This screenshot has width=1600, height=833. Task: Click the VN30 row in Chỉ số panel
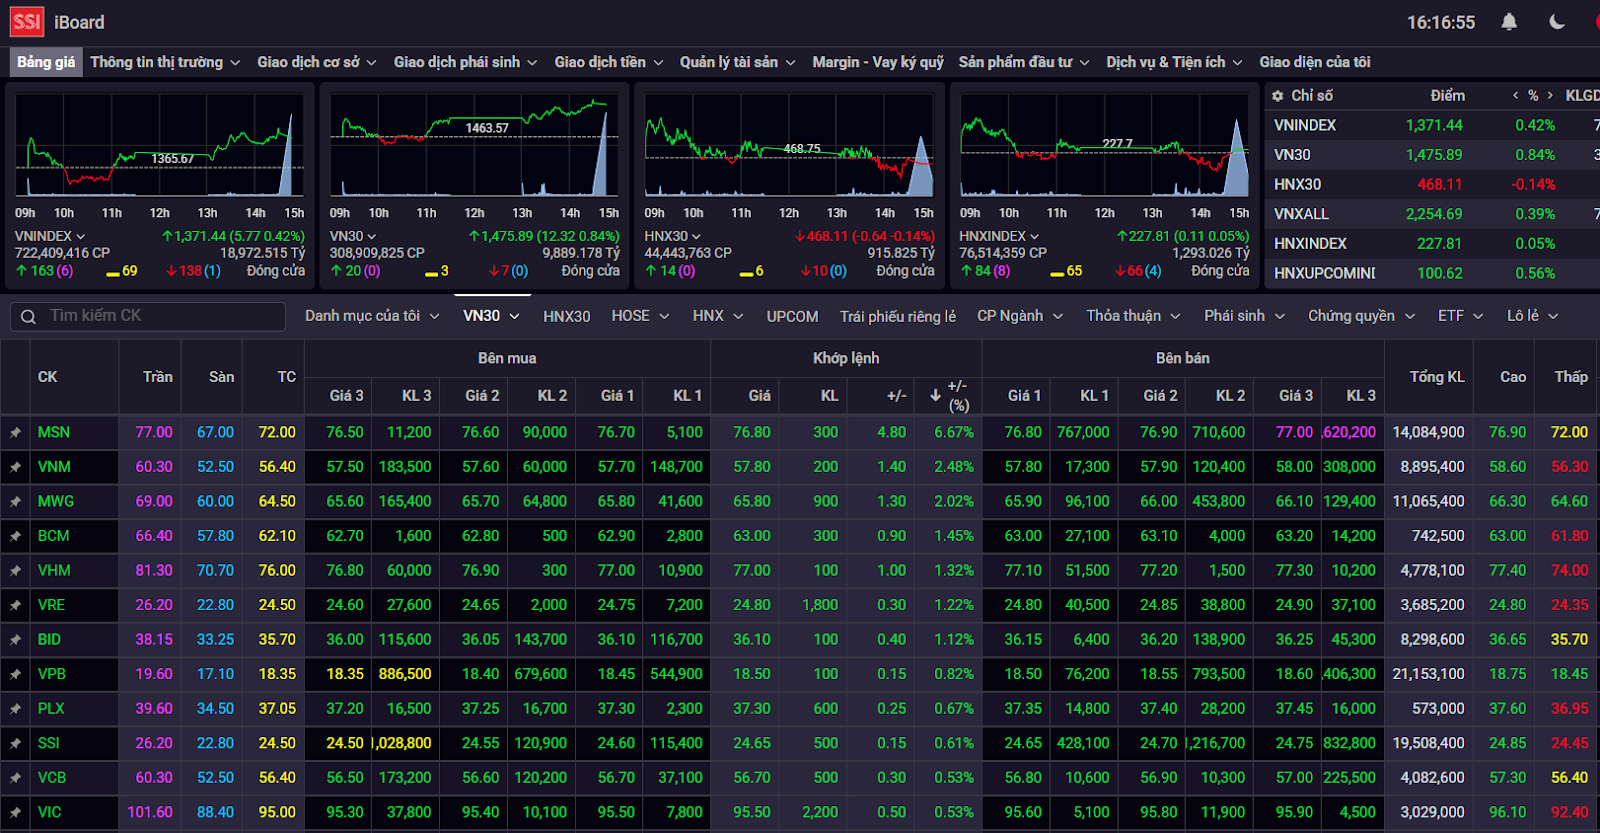(x=1432, y=155)
